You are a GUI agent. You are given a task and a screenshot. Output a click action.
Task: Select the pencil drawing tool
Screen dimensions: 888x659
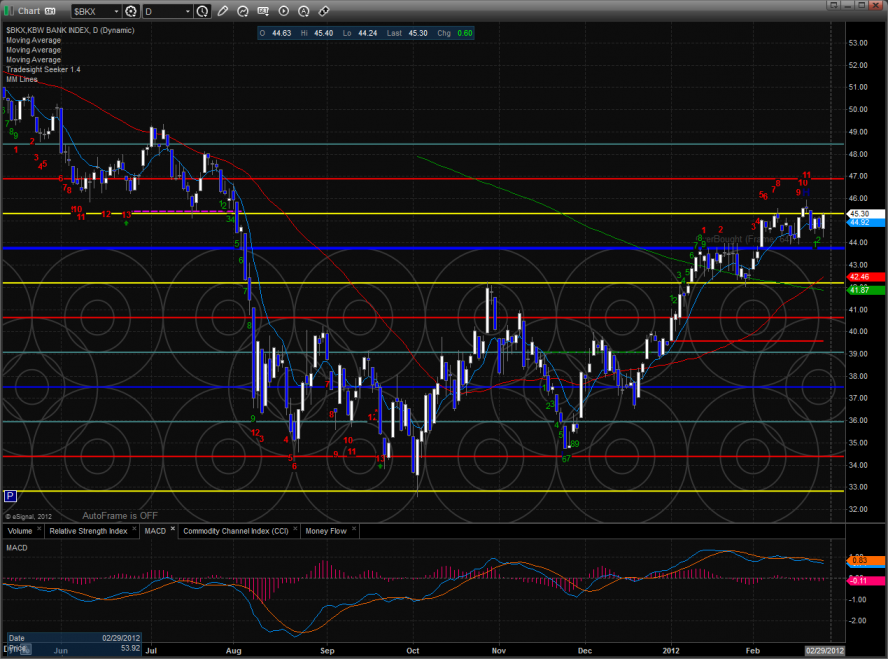click(x=222, y=11)
